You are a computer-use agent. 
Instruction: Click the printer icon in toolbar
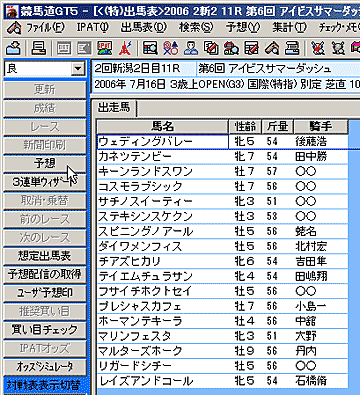click(x=38, y=48)
